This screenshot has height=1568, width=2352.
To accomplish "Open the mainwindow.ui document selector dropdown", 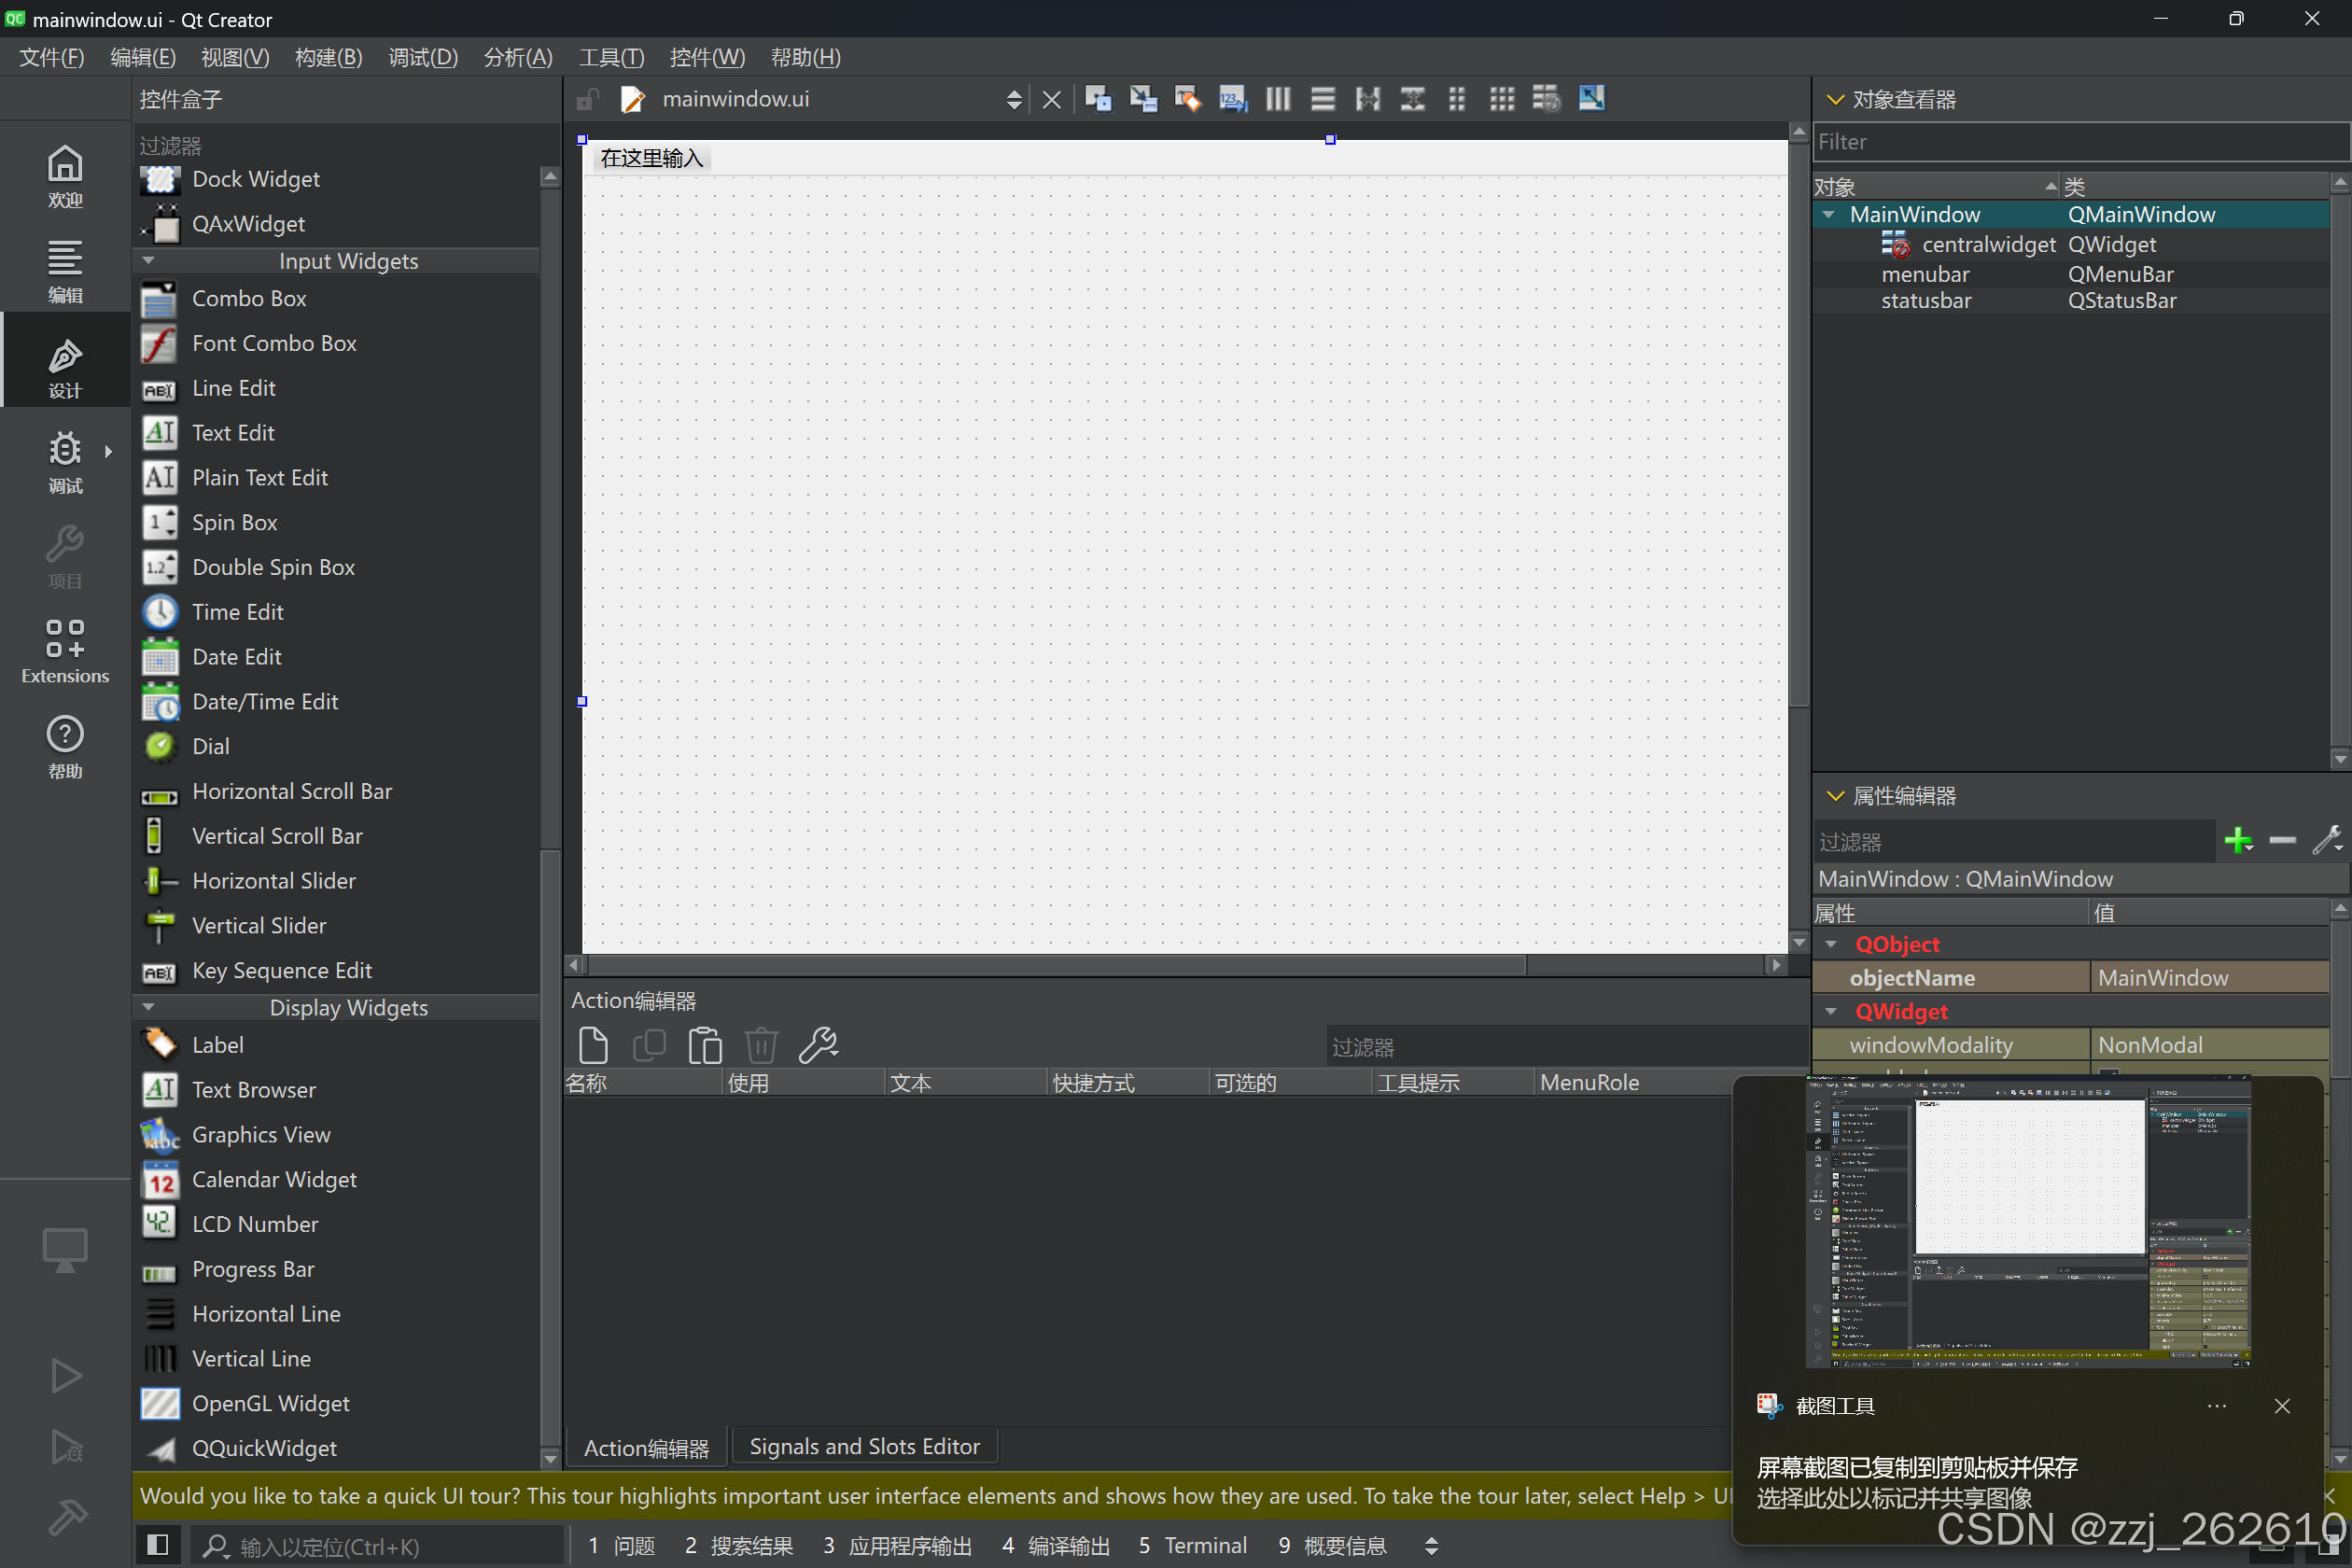I will pyautogui.click(x=1014, y=99).
